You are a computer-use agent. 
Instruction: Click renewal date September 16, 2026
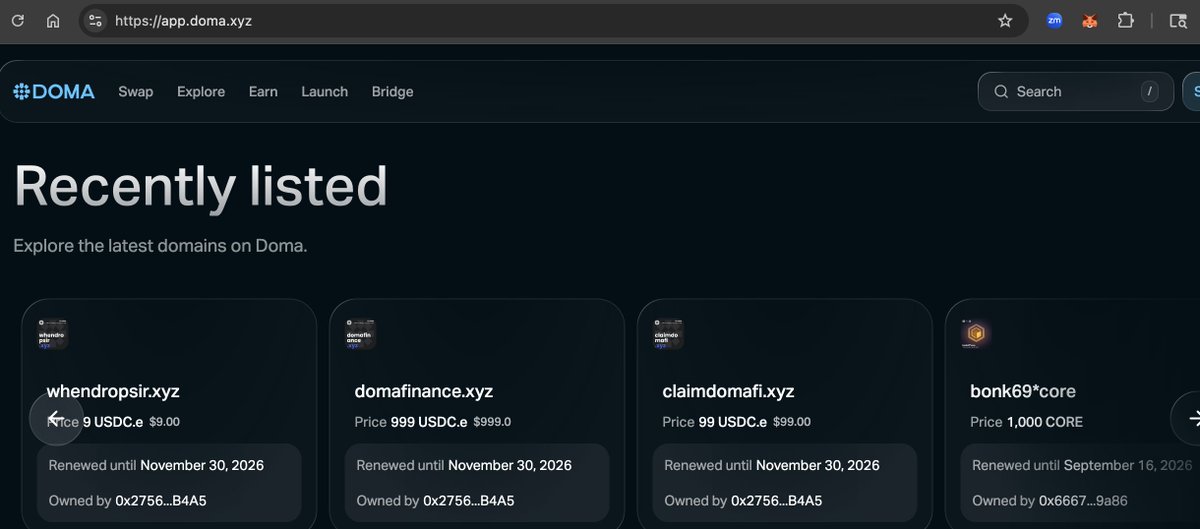point(1128,465)
